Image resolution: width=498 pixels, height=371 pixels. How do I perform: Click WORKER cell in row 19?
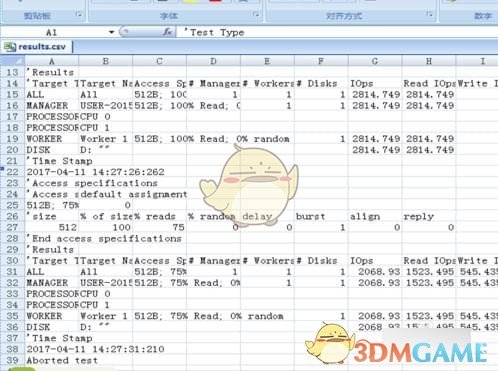[x=52, y=139]
